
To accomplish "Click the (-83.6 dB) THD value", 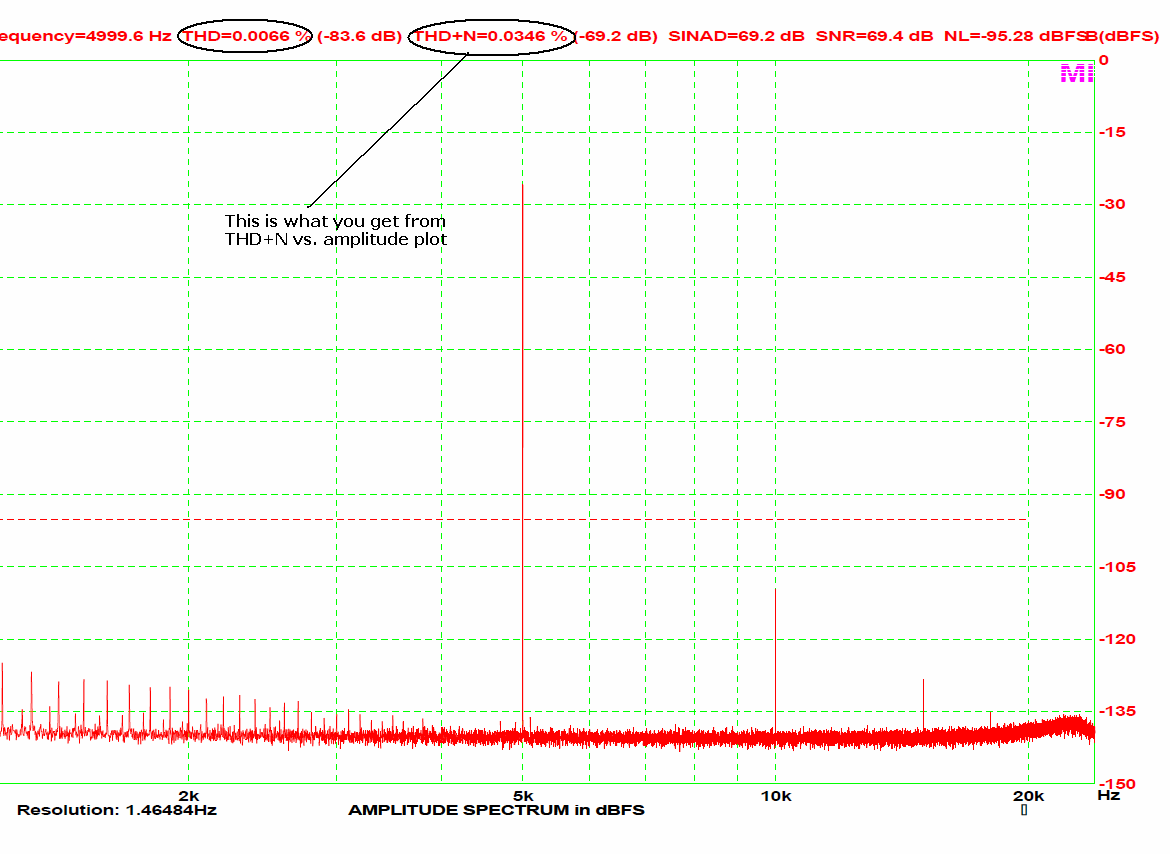I will coord(360,36).
